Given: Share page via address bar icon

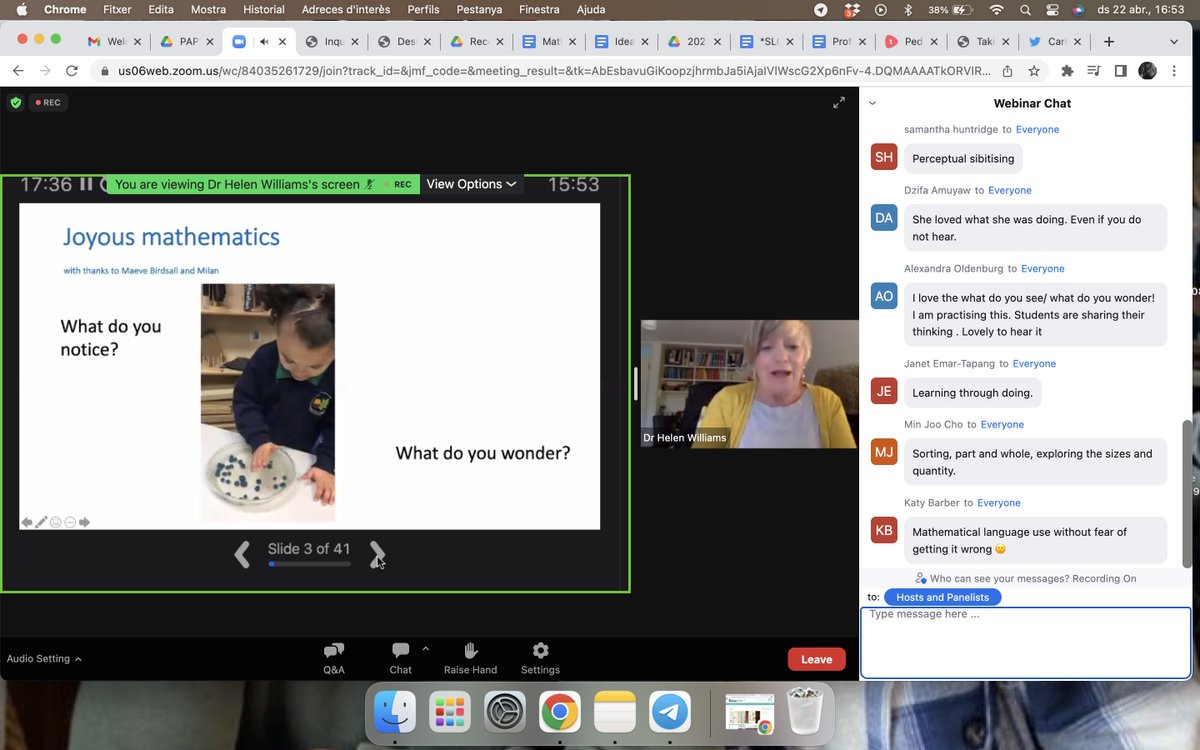Looking at the screenshot, I should click(1007, 71).
